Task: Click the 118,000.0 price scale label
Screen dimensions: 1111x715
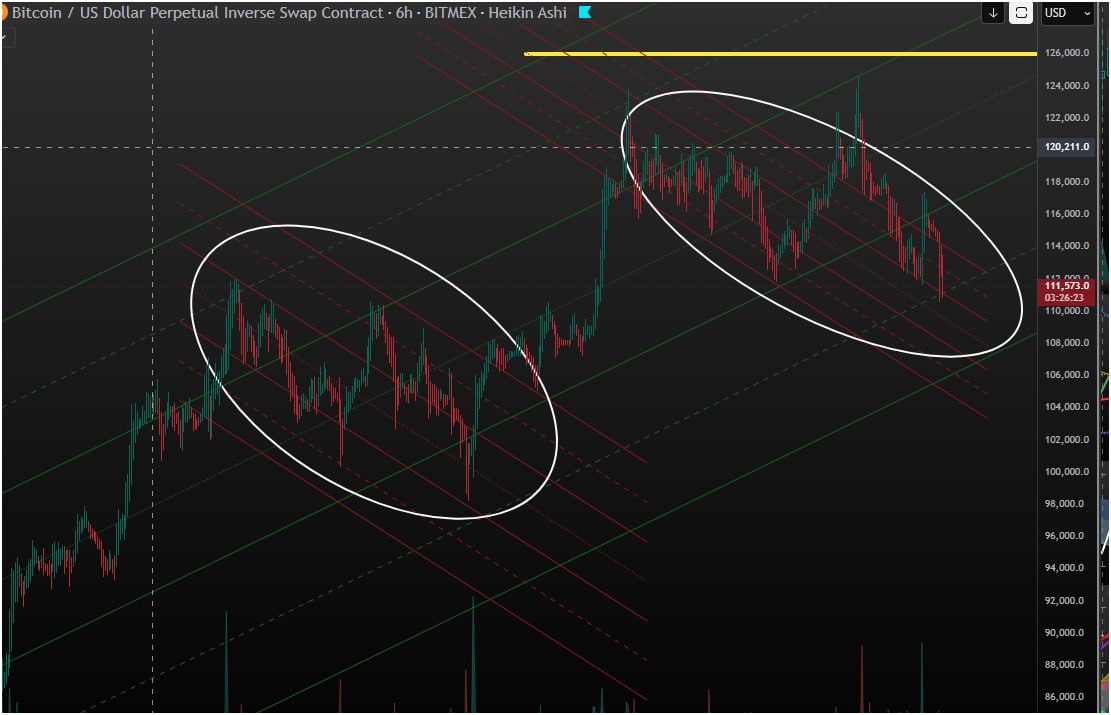Action: tap(1066, 181)
